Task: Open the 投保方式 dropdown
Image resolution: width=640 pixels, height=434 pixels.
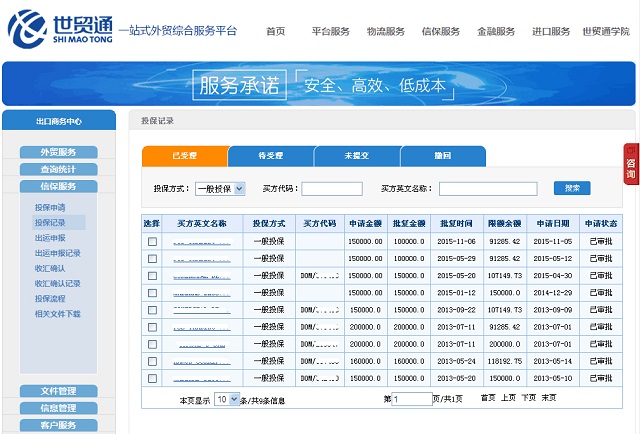Action: [219, 188]
